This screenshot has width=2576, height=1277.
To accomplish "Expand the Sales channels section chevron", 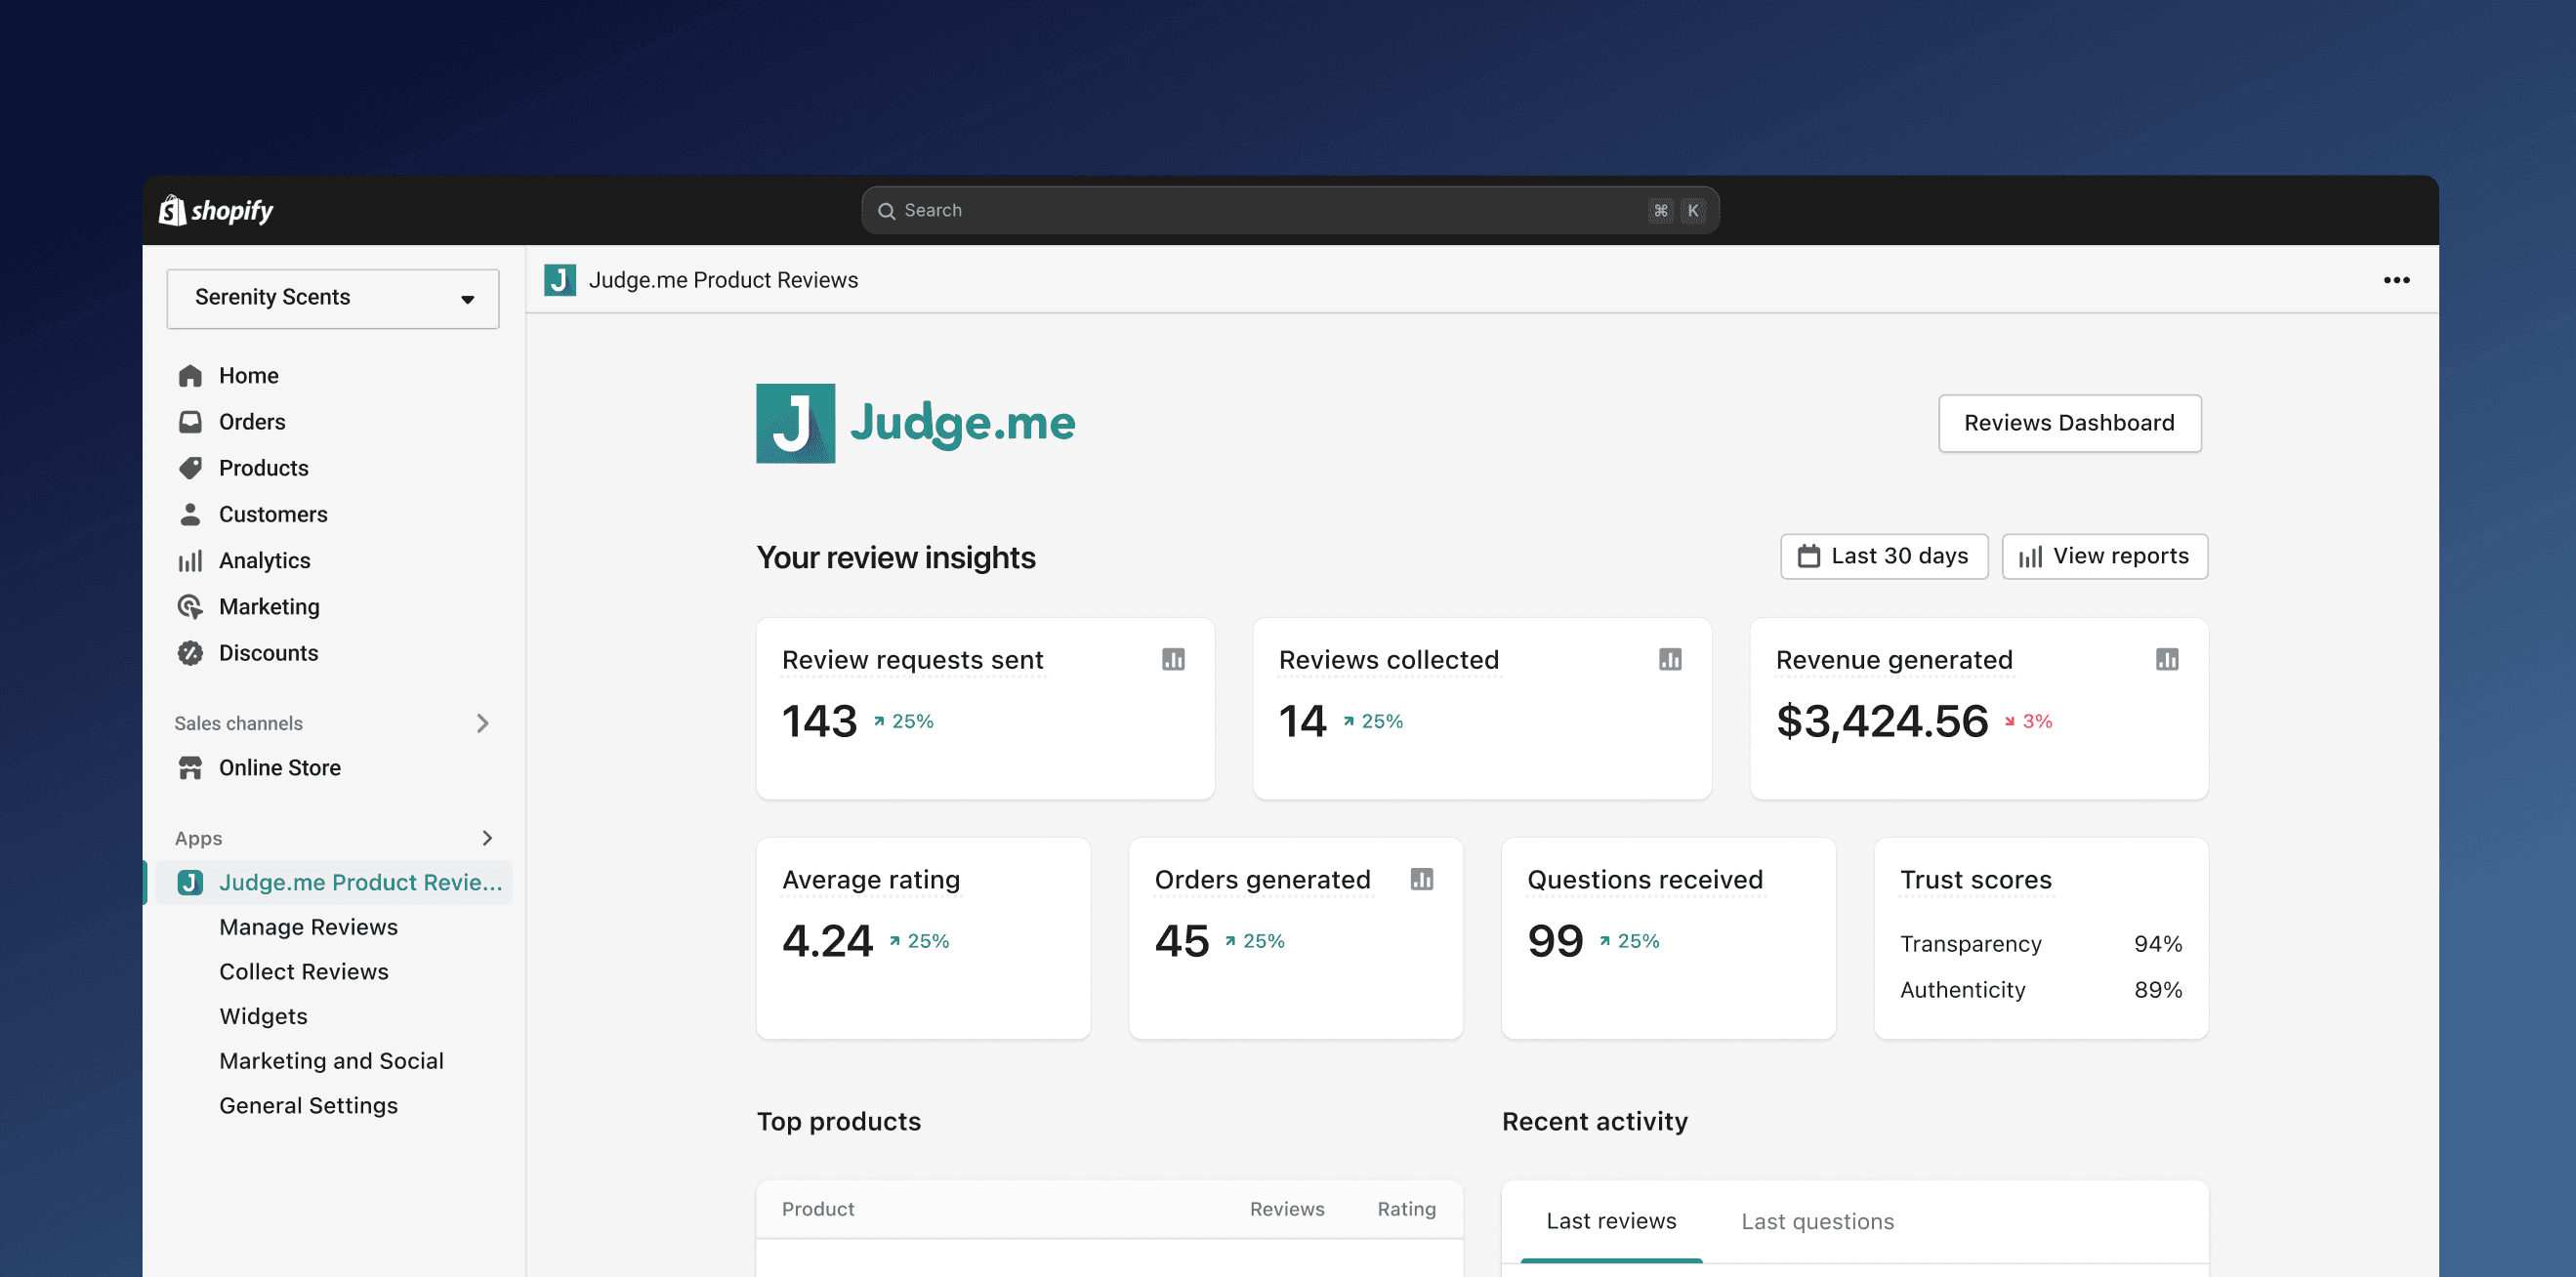I will [x=483, y=723].
